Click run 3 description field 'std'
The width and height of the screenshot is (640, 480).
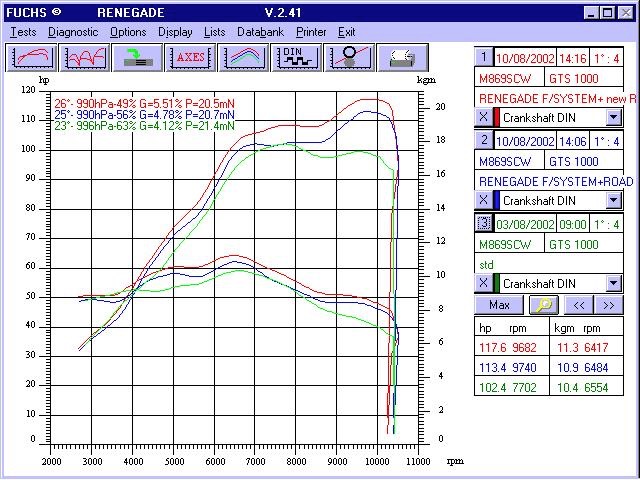tap(549, 264)
